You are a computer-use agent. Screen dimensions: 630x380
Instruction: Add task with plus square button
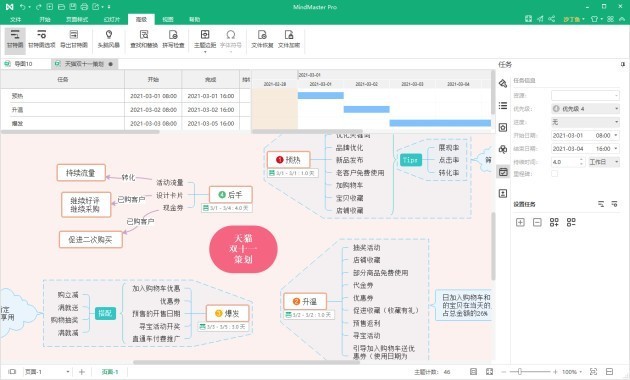pos(520,222)
